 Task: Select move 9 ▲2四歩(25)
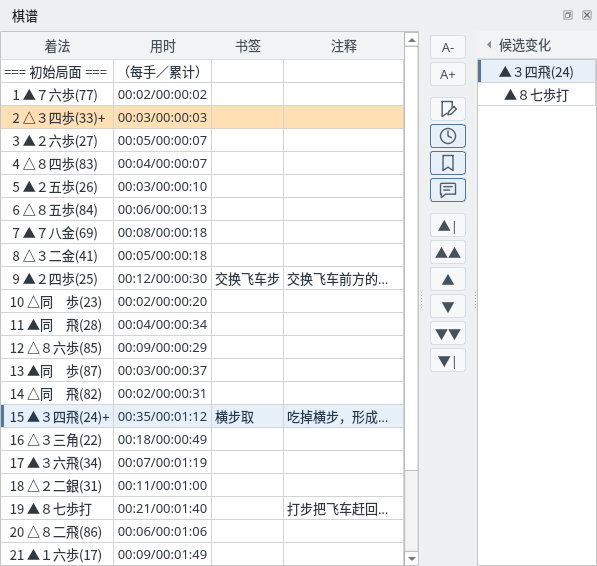(x=202, y=279)
